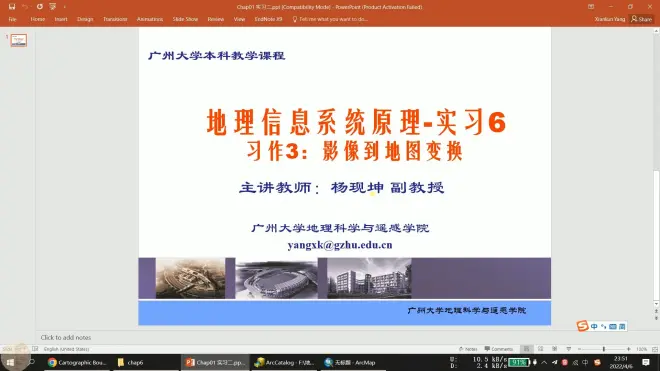Open the Xiankun Yang account name
Image resolution: width=660 pixels, height=371 pixels.
pyautogui.click(x=609, y=19)
